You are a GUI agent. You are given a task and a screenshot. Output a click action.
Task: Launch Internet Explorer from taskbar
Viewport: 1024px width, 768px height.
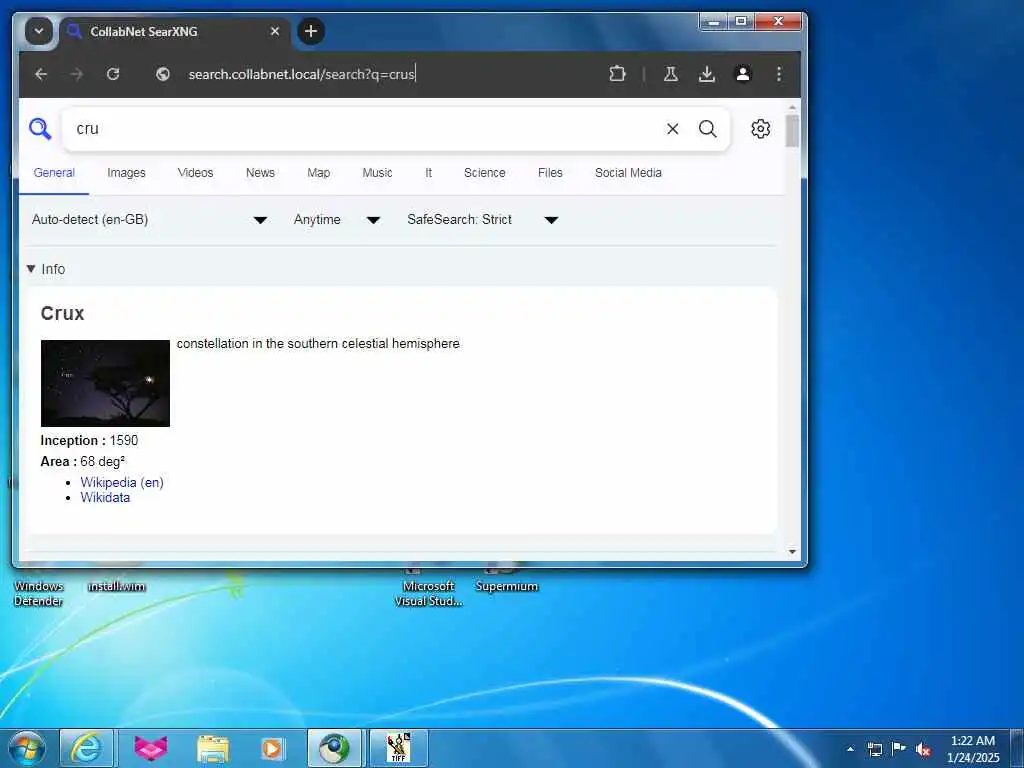tap(86, 748)
